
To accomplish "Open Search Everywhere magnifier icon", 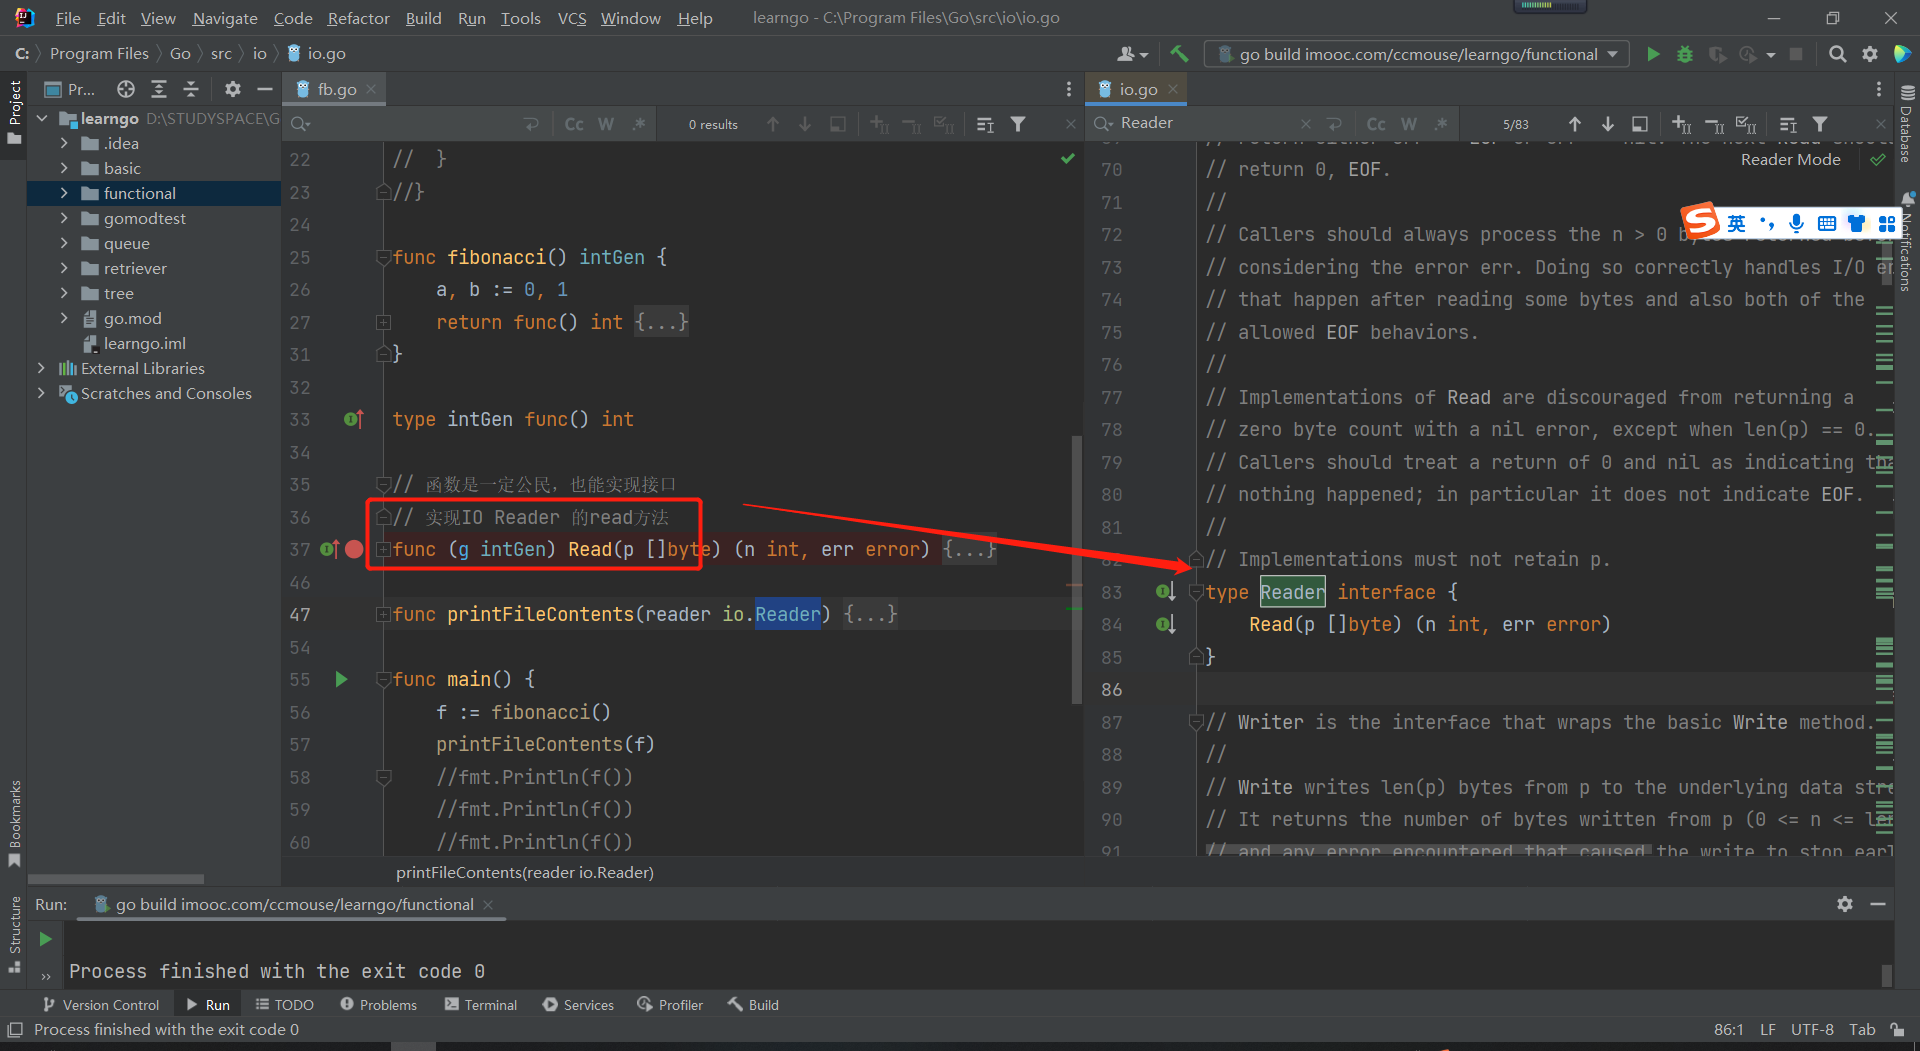I will click(1837, 54).
